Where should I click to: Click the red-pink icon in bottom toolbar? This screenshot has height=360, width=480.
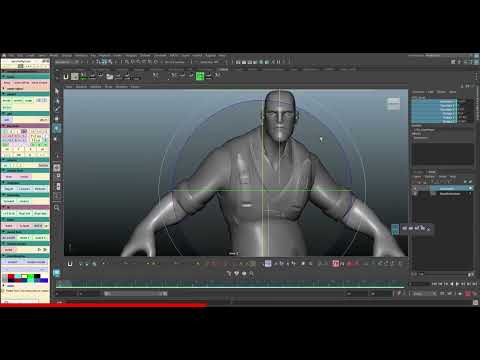(x=336, y=264)
